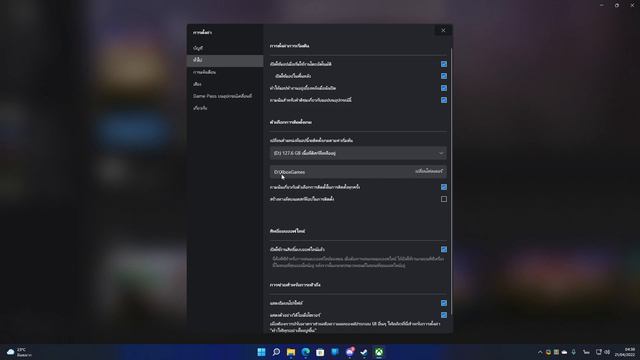Close the Xbox settings dialog with X
This screenshot has height=360, width=640.
443,30
